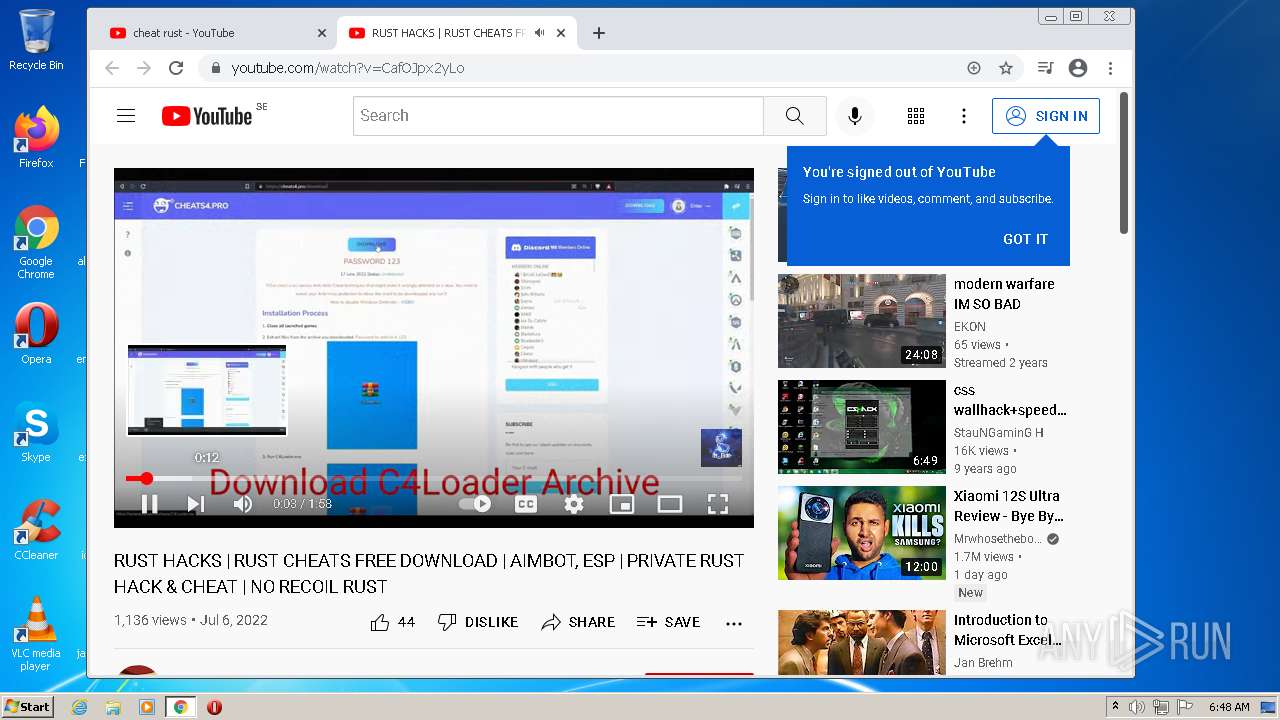
Task: Skip to the next video
Action: coord(196,504)
